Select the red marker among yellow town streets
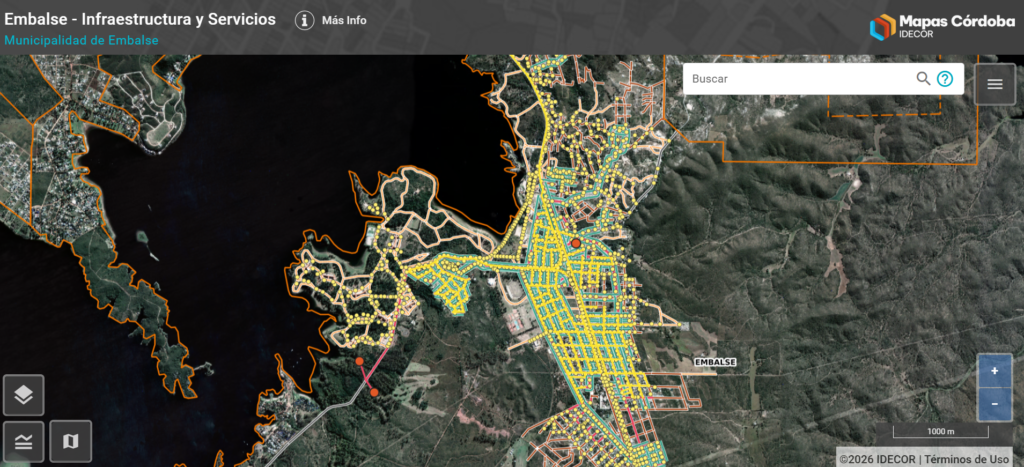Screen dimensions: 1024x467 [576, 243]
